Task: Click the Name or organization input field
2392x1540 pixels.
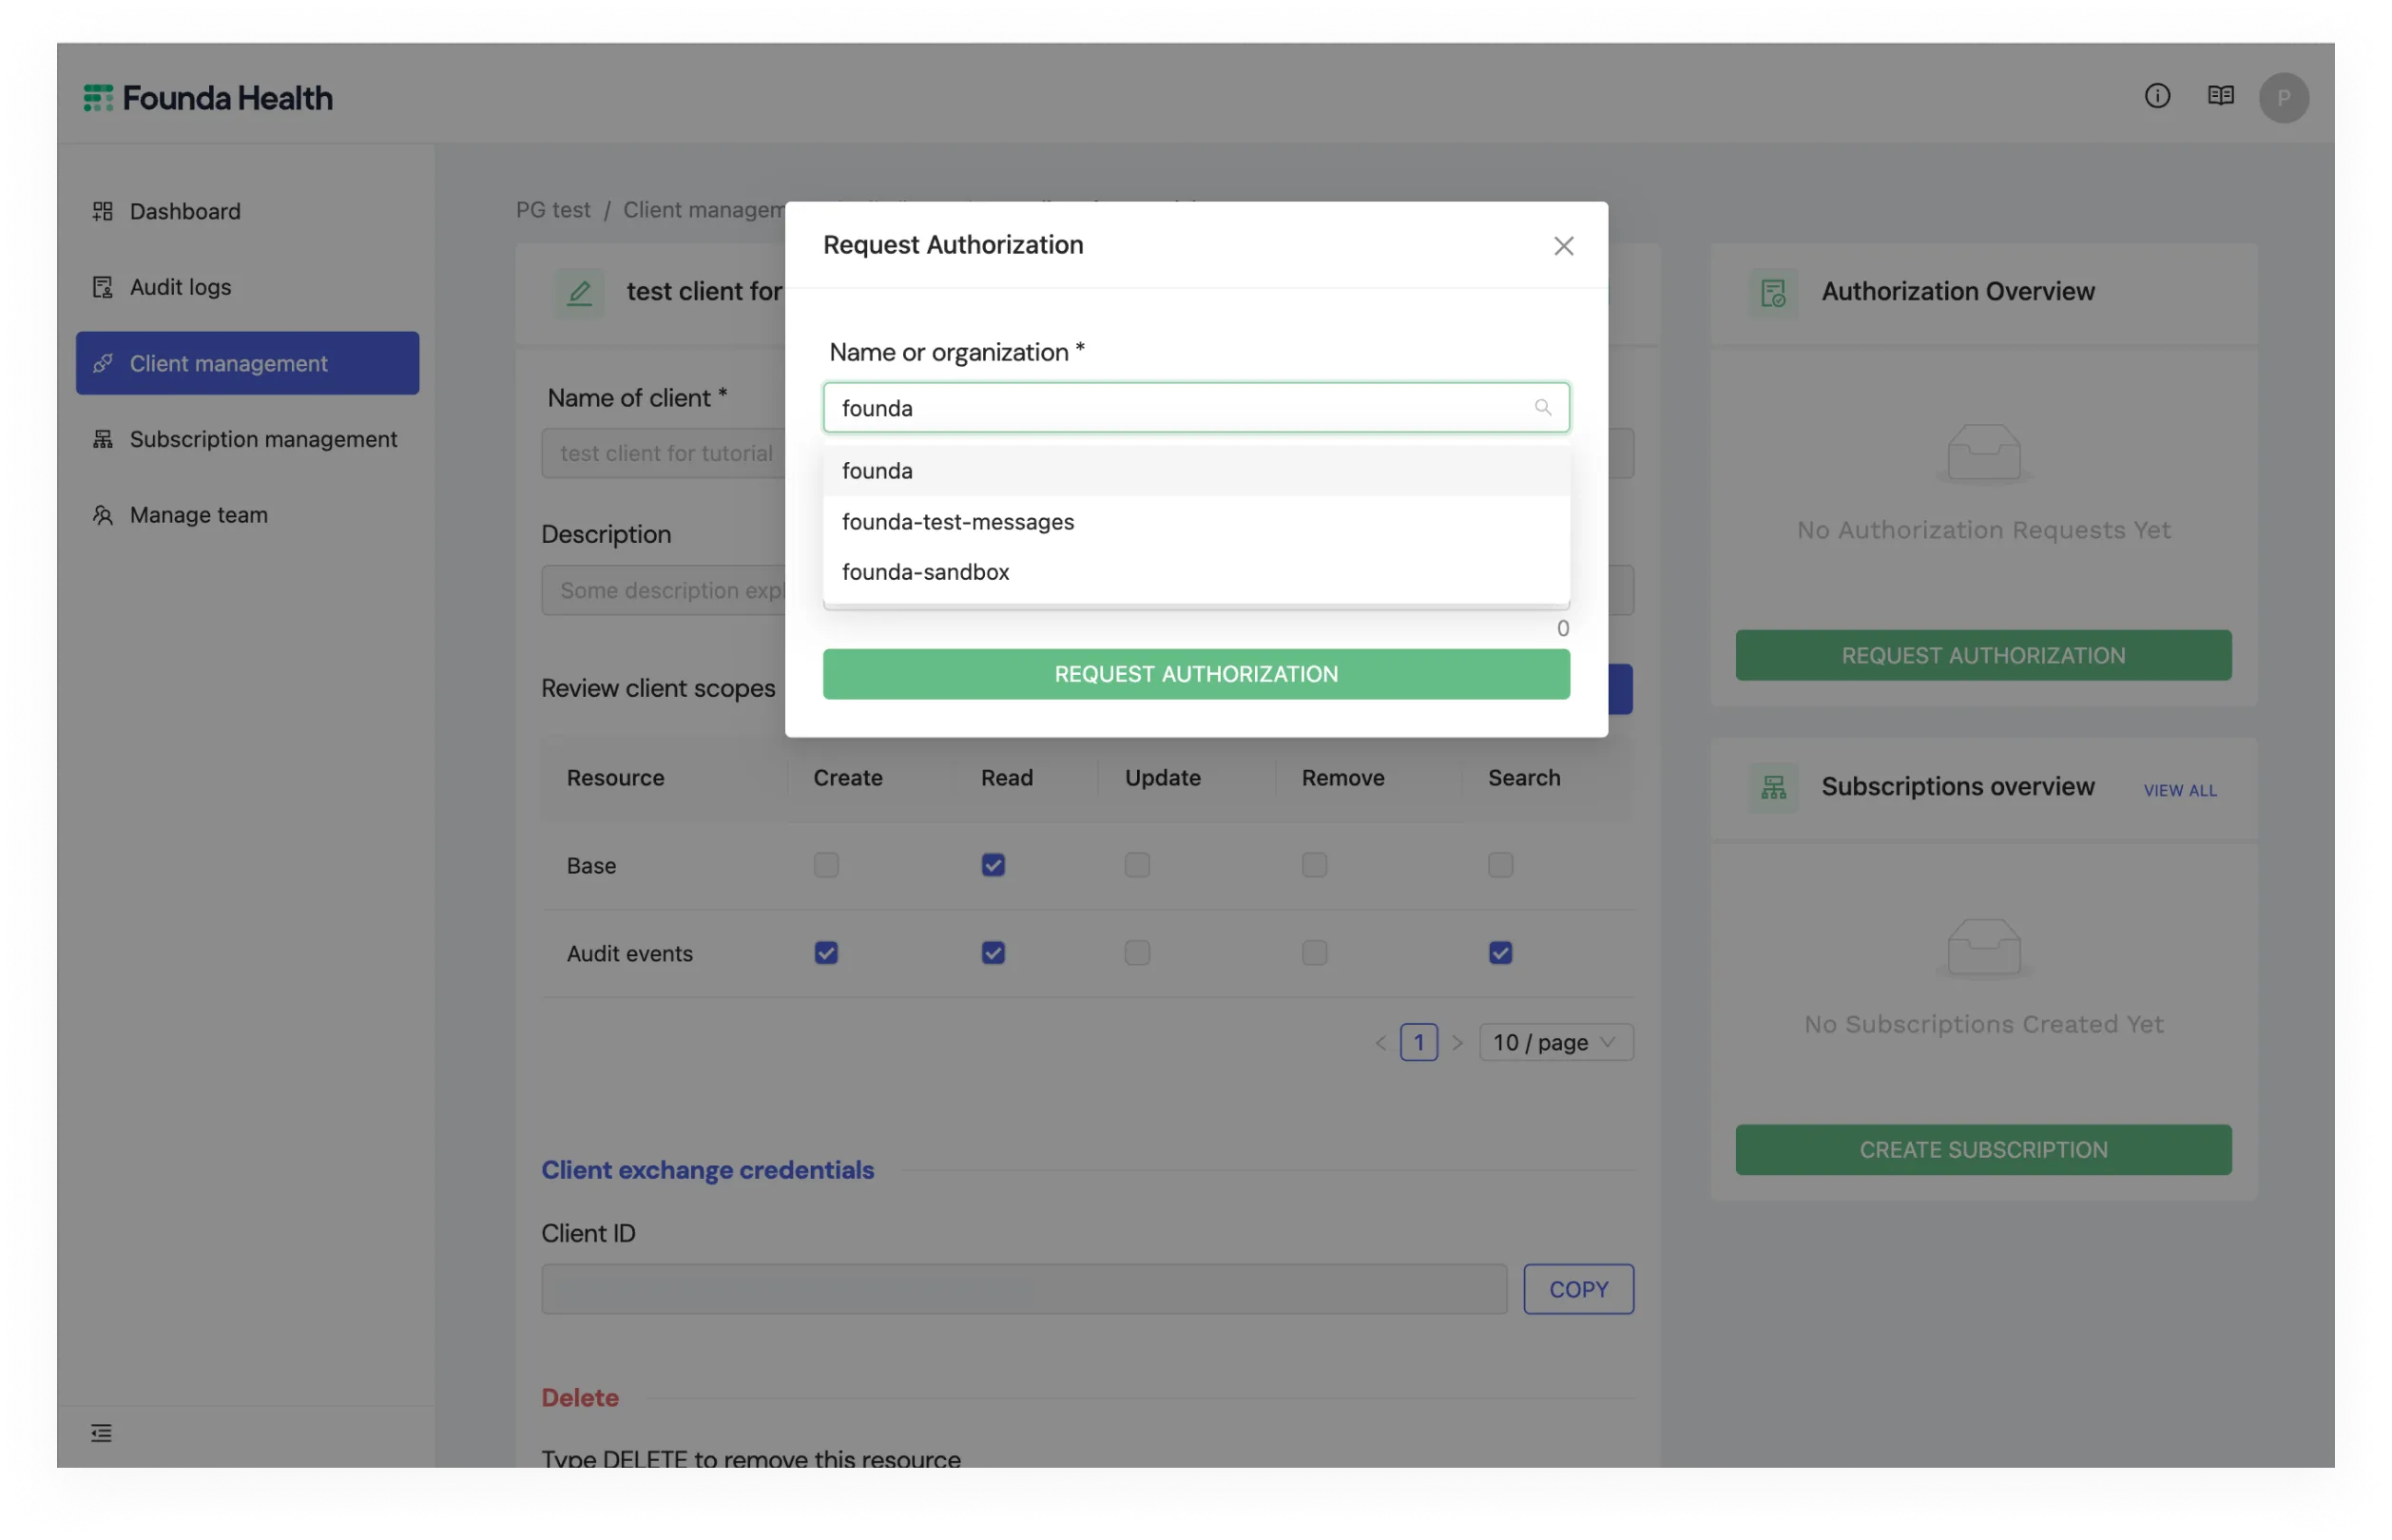Action: [x=1196, y=407]
